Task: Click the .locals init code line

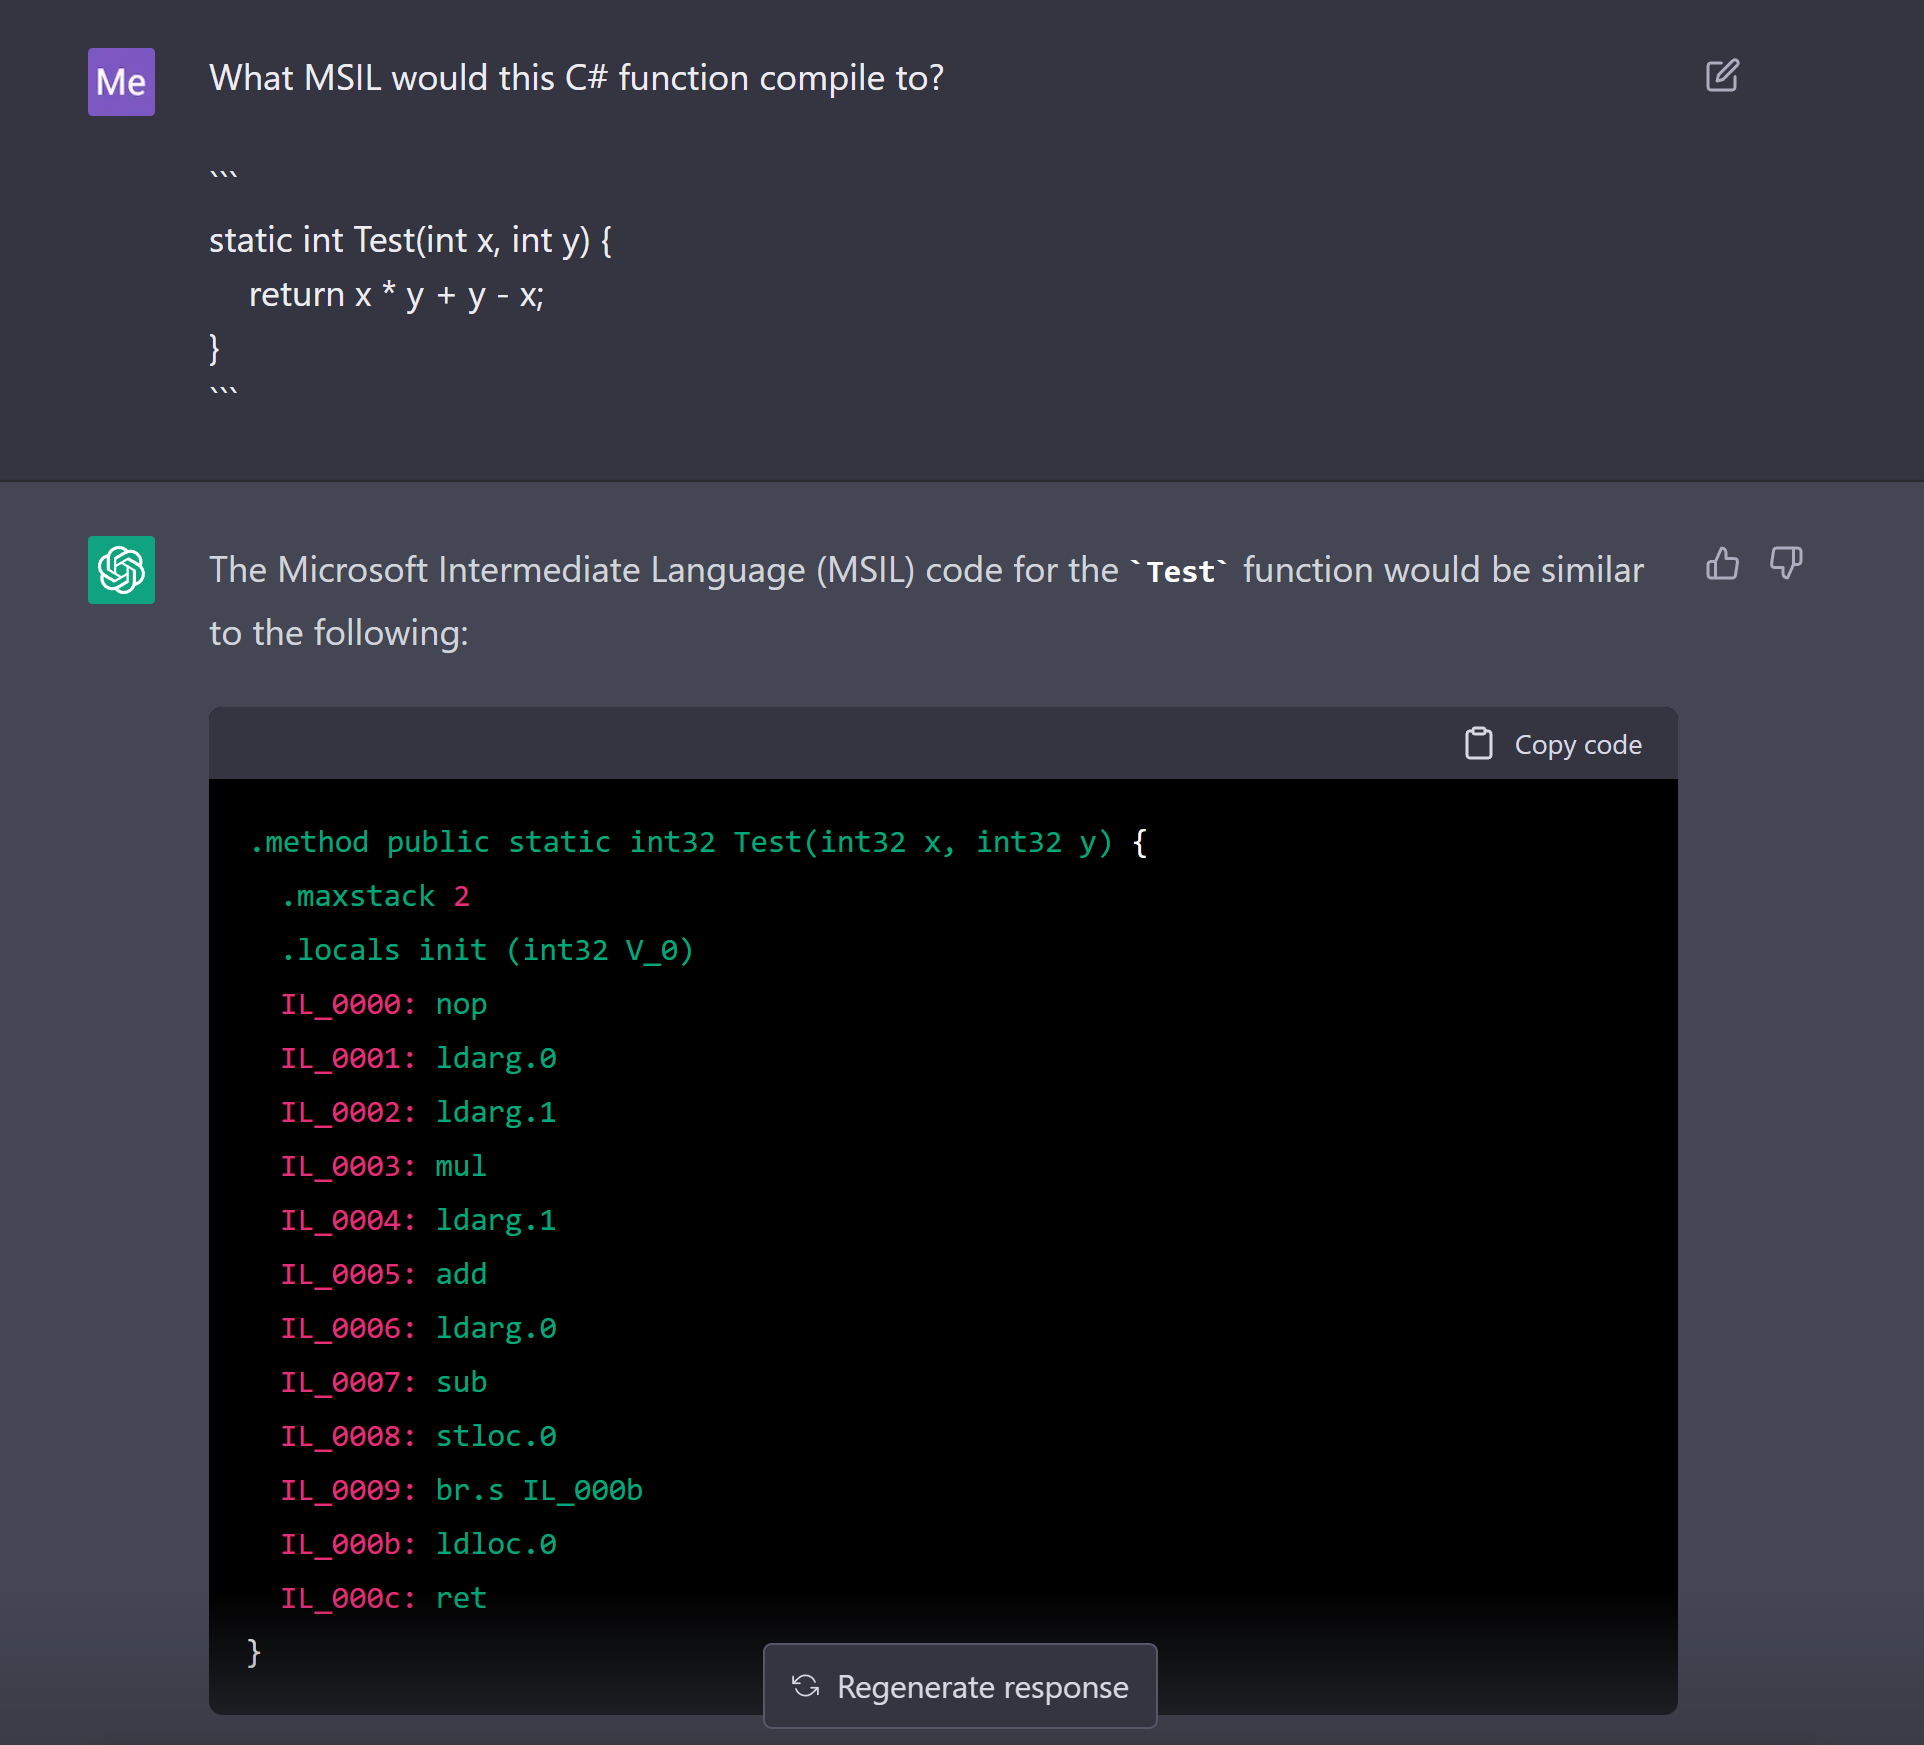Action: [487, 950]
